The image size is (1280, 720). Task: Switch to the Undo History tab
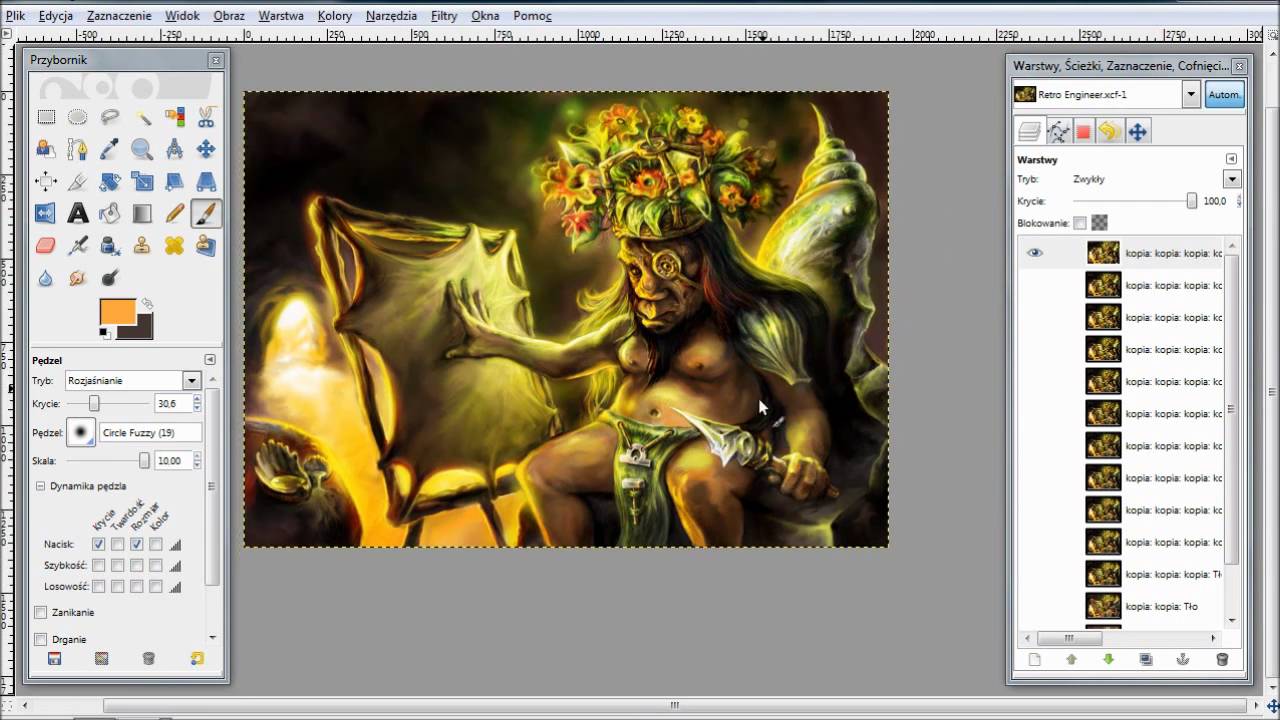pos(1108,131)
